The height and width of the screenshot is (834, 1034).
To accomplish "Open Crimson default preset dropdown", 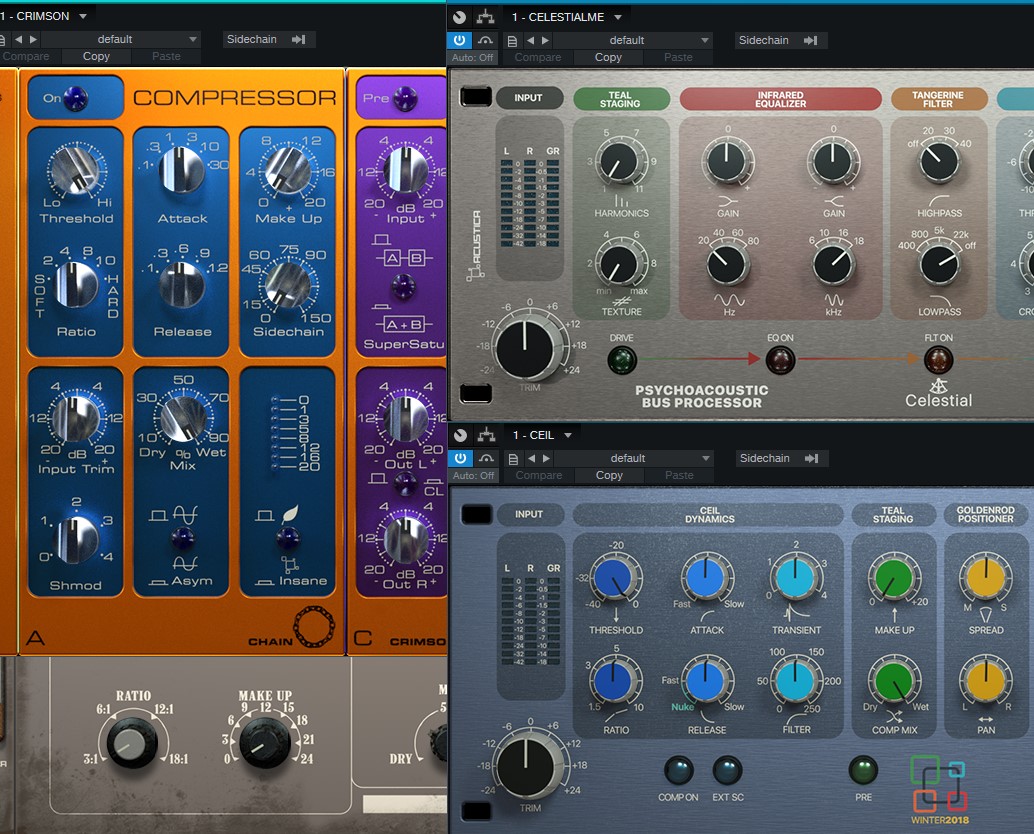I will [x=120, y=40].
